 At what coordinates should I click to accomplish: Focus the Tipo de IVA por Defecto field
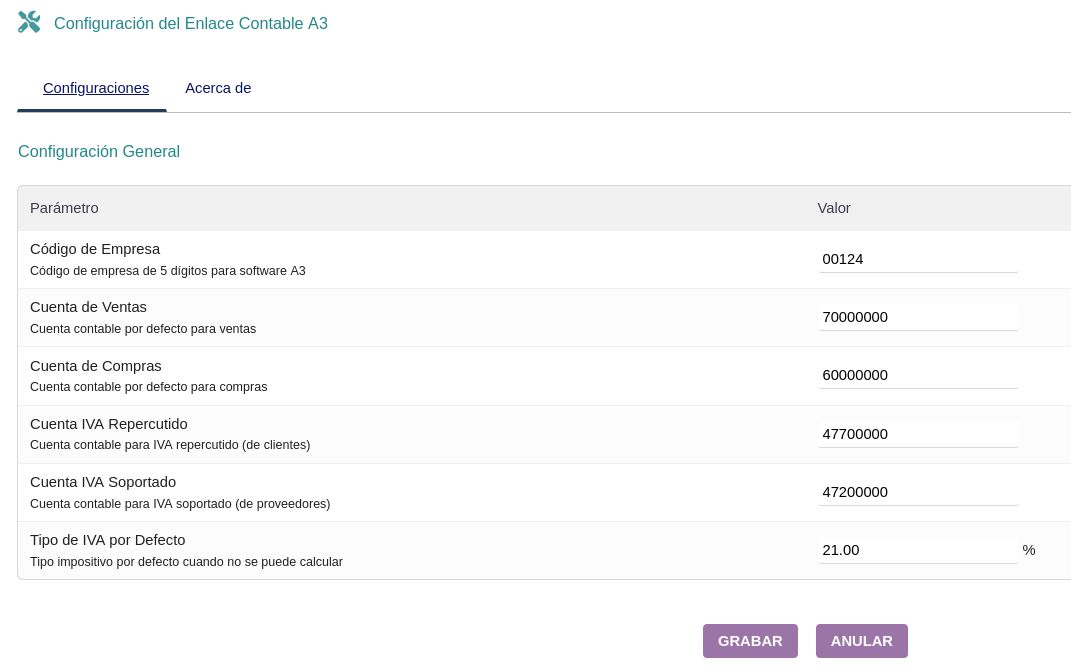917,550
